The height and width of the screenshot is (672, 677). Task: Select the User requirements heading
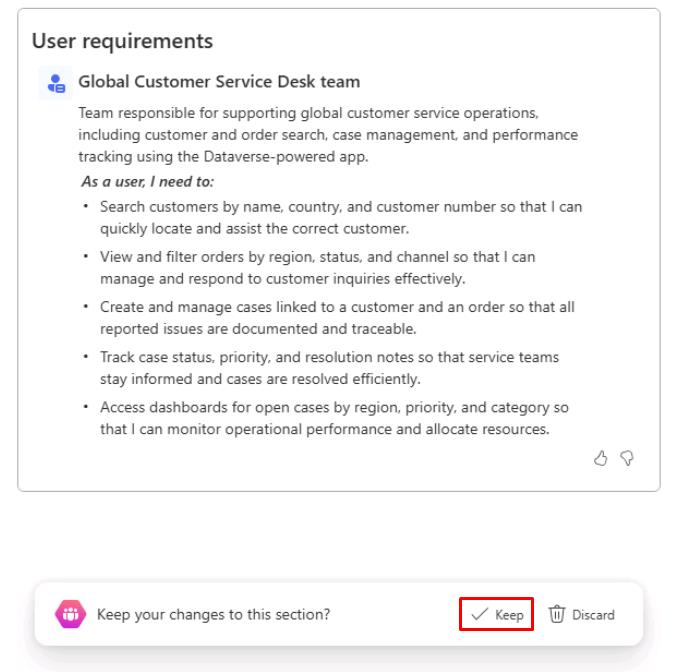pos(122,41)
